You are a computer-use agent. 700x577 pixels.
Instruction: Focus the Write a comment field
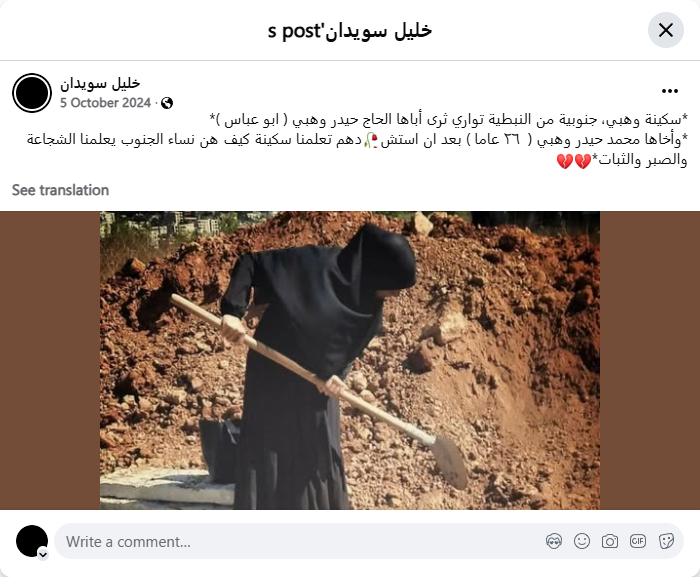pyautogui.click(x=299, y=541)
